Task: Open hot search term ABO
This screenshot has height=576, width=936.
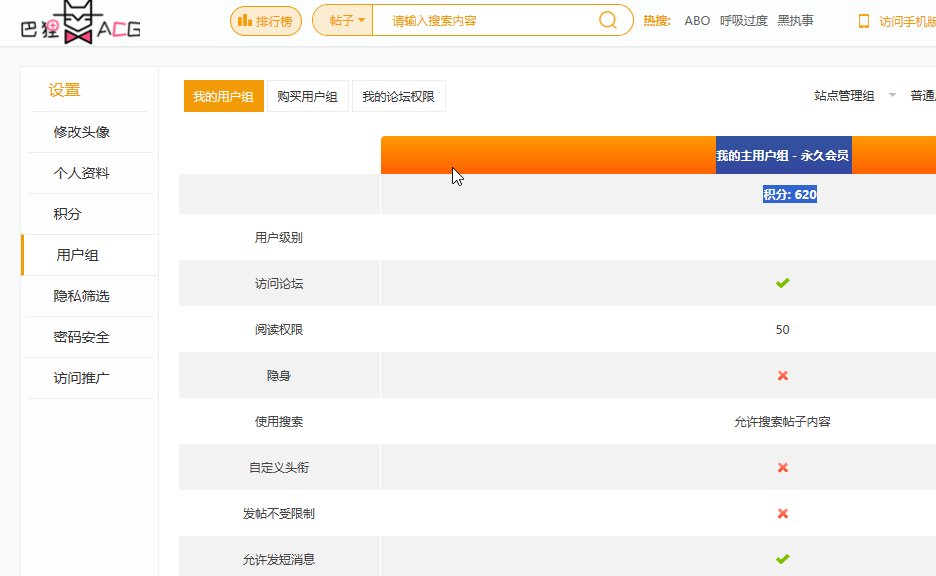Action: click(x=697, y=21)
